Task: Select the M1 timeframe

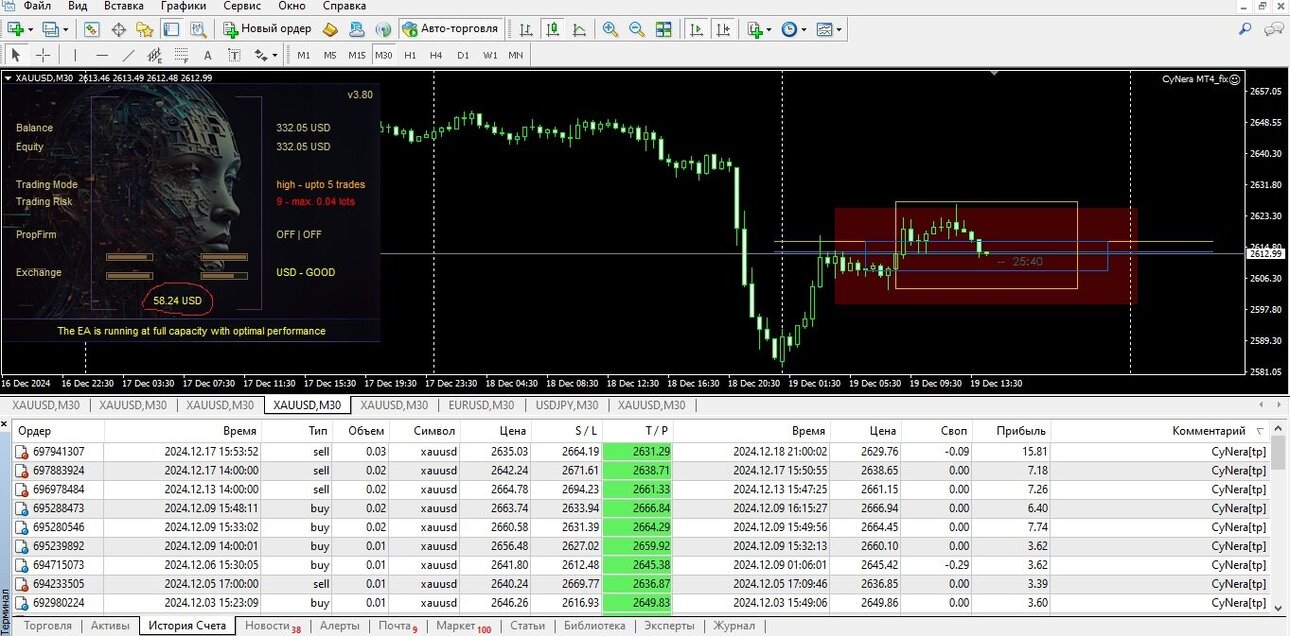Action: pyautogui.click(x=304, y=55)
